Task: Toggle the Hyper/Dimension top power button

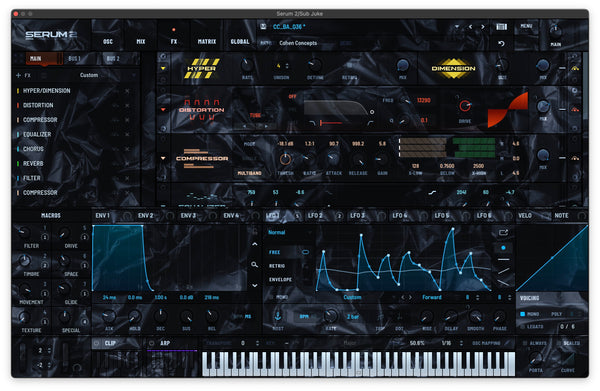Action: [163, 57]
